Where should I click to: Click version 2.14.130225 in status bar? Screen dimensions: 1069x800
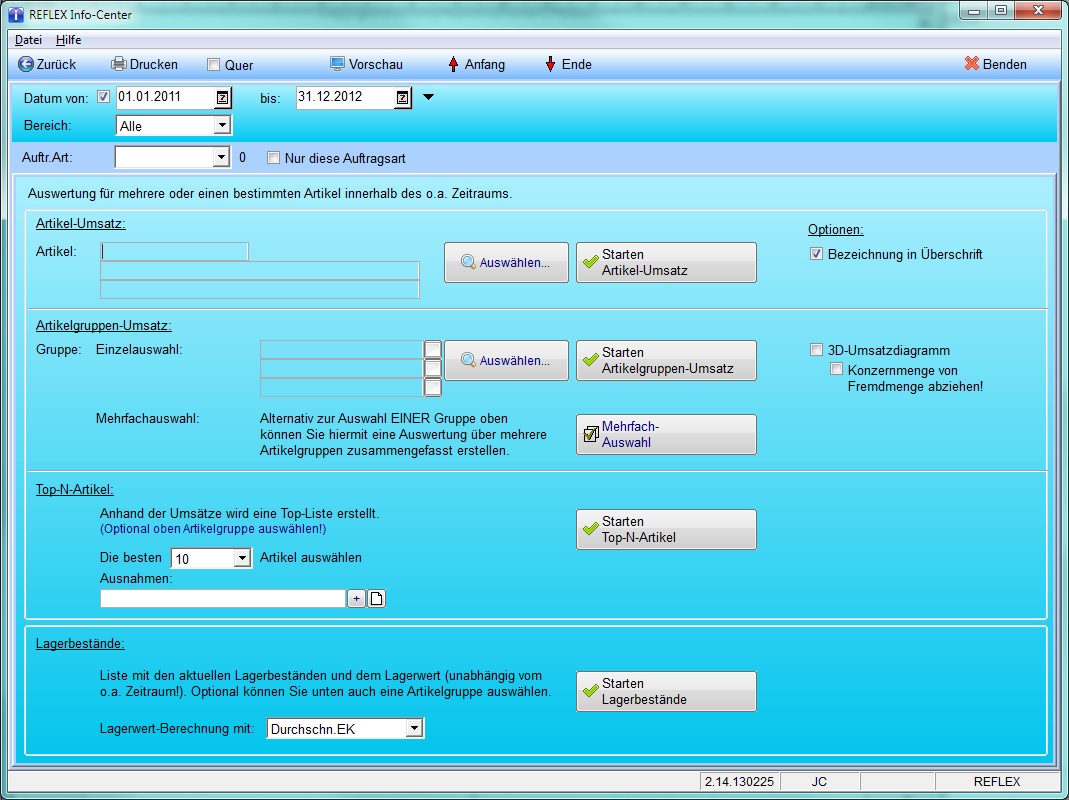coord(739,782)
